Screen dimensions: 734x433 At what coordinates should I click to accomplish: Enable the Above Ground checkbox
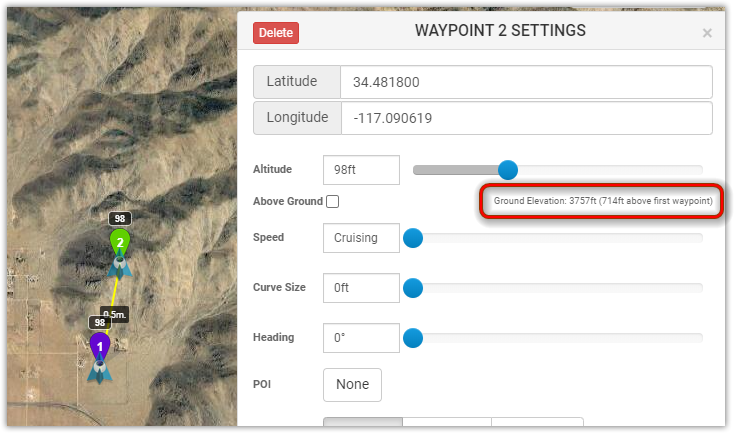click(332, 201)
